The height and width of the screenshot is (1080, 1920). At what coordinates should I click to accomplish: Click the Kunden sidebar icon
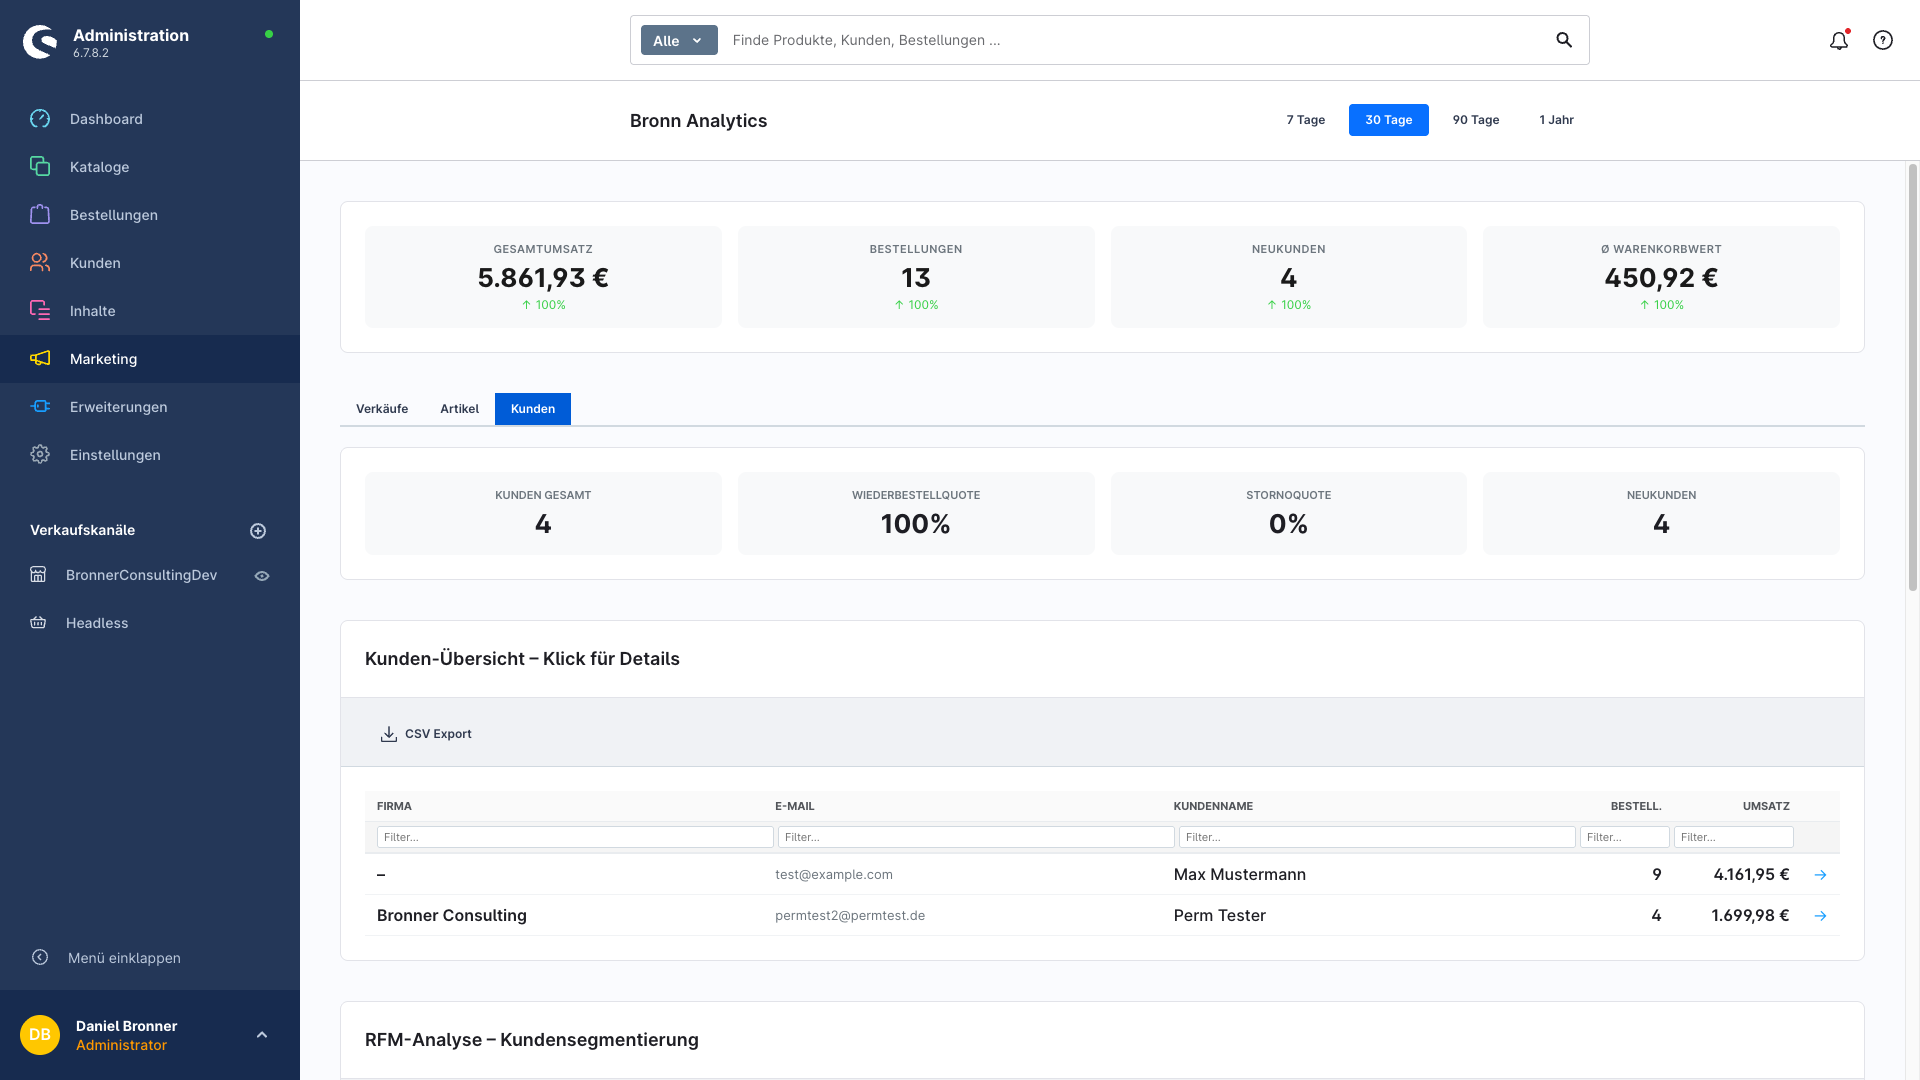(x=40, y=262)
